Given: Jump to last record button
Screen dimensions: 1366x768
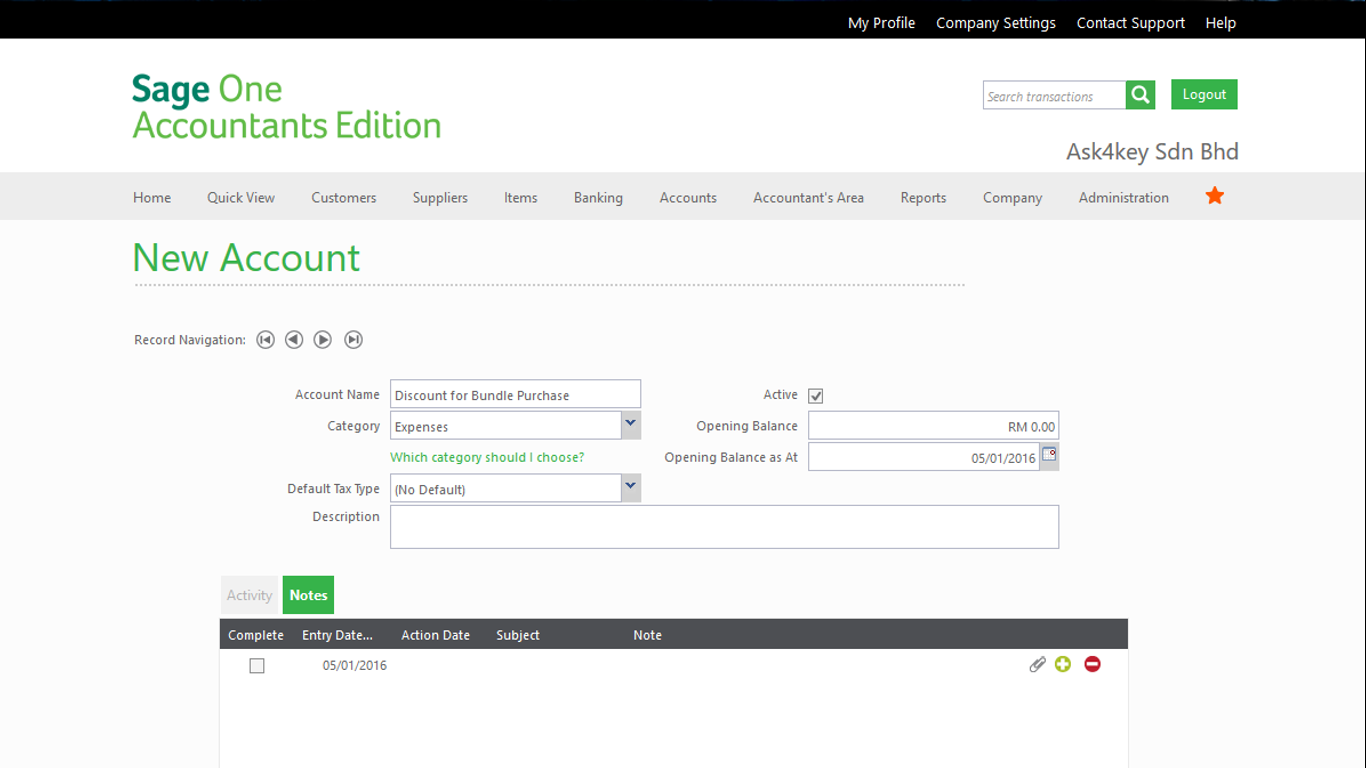Looking at the screenshot, I should [x=353, y=340].
